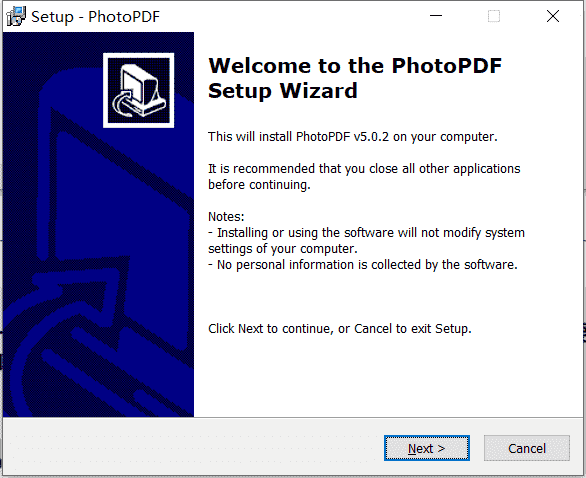The image size is (586, 478).
Task: Click the 'before continuing.' text line
Action: point(259,185)
